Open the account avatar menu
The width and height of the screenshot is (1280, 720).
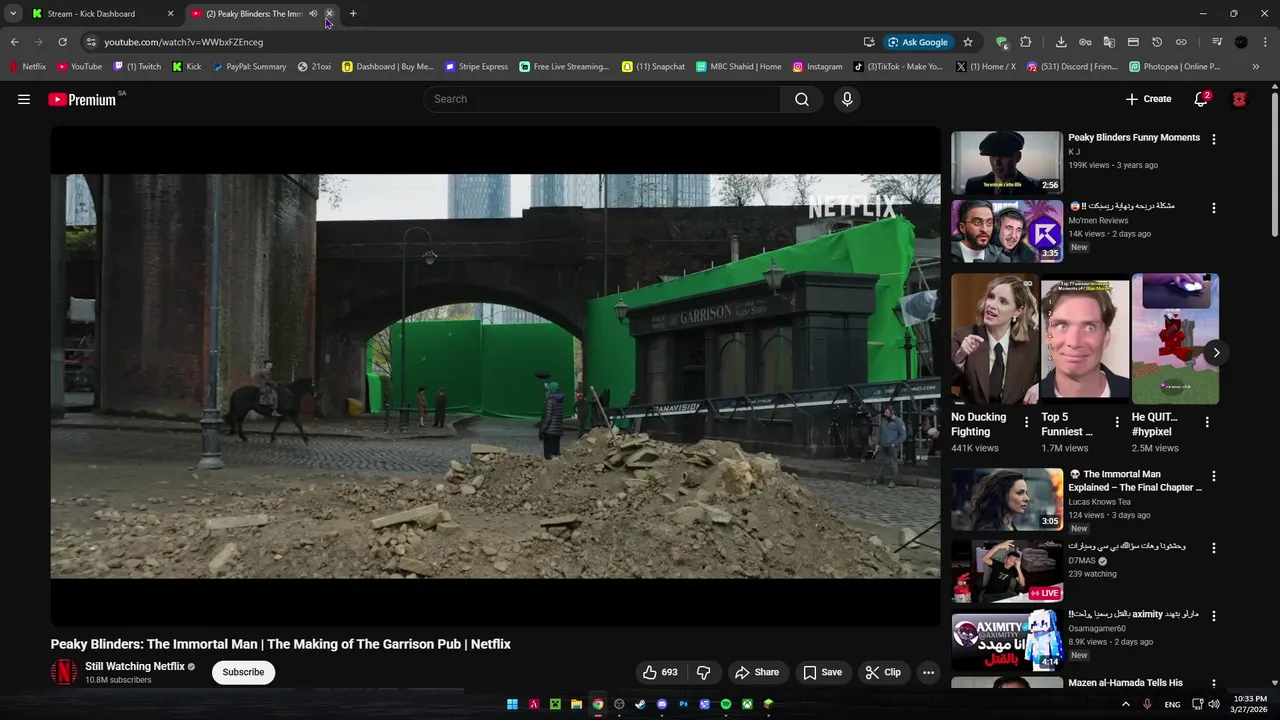point(1239,99)
